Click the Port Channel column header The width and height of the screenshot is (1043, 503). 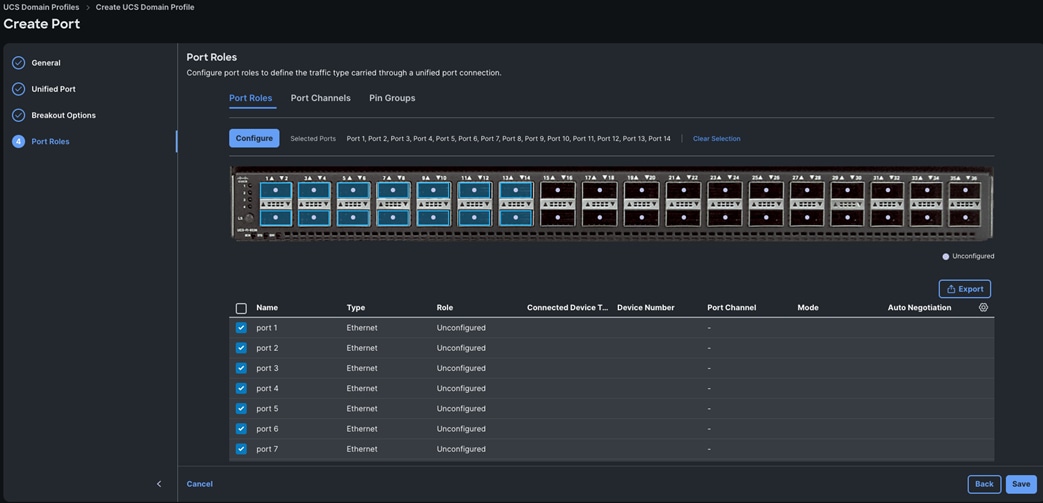click(x=732, y=307)
